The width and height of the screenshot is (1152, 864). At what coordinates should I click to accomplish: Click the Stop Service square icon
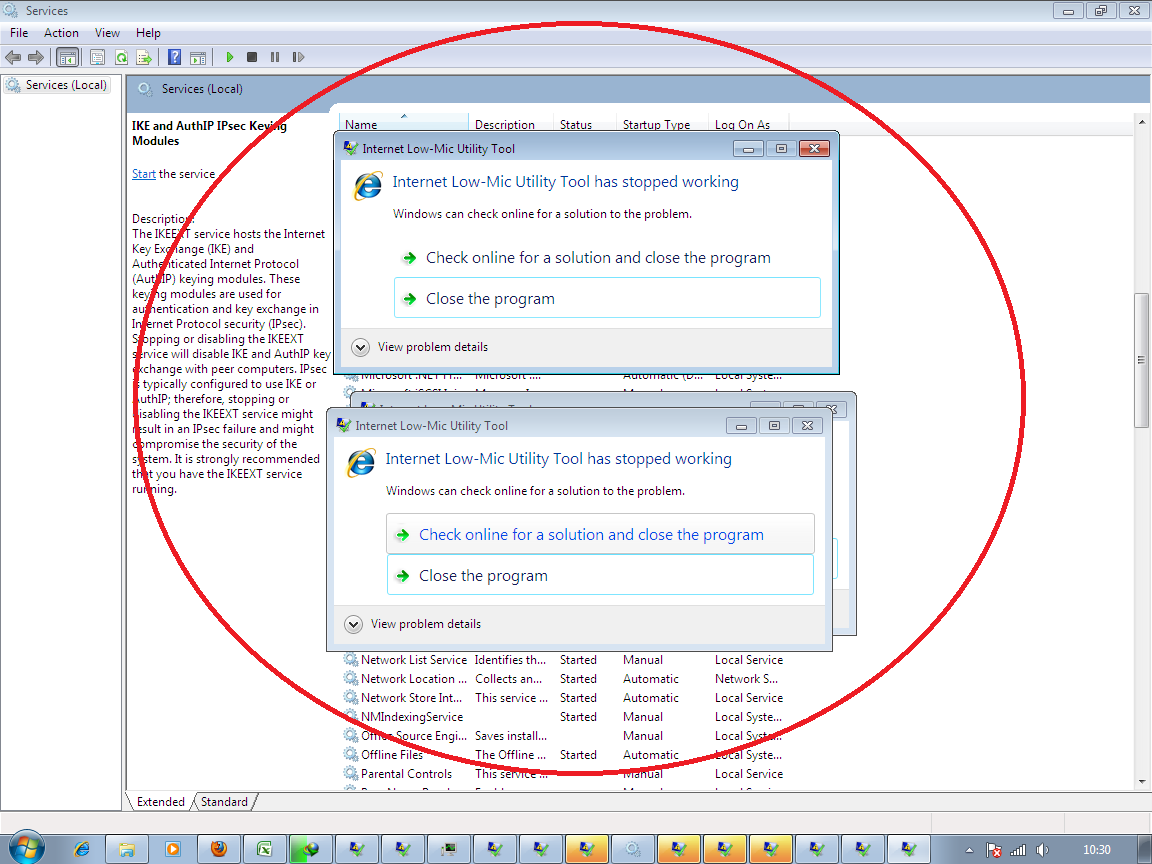coord(252,57)
